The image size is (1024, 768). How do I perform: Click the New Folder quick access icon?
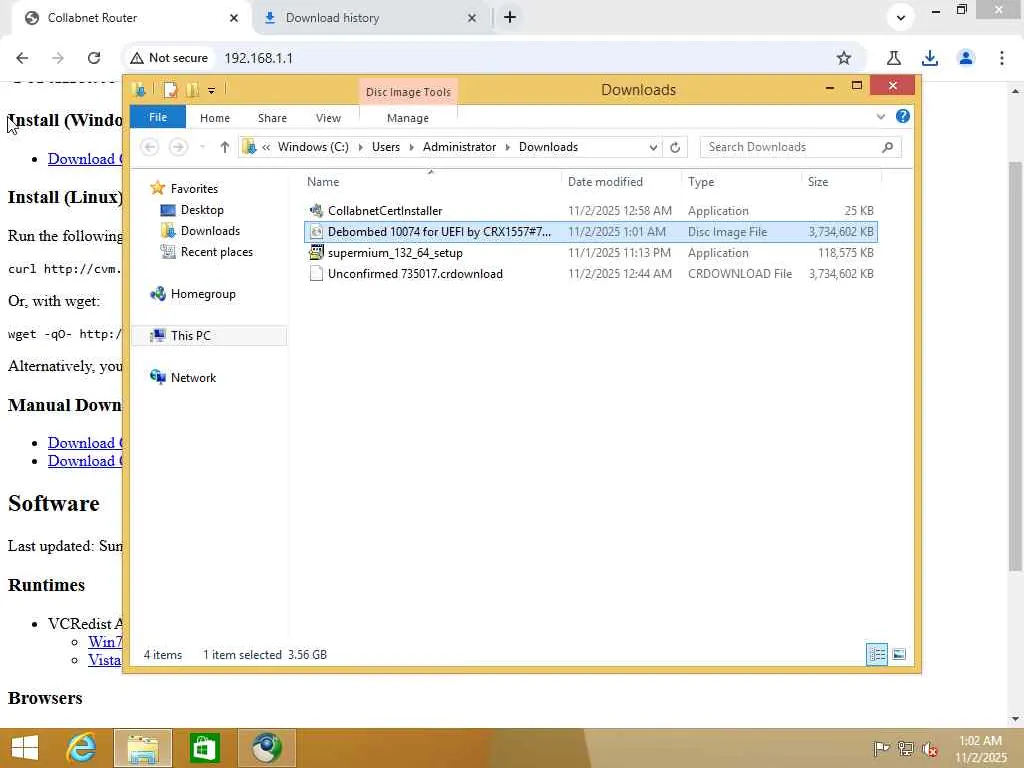[x=192, y=89]
